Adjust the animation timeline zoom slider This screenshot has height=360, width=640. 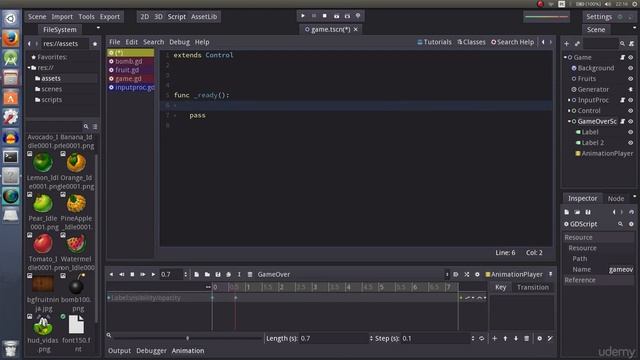188,338
